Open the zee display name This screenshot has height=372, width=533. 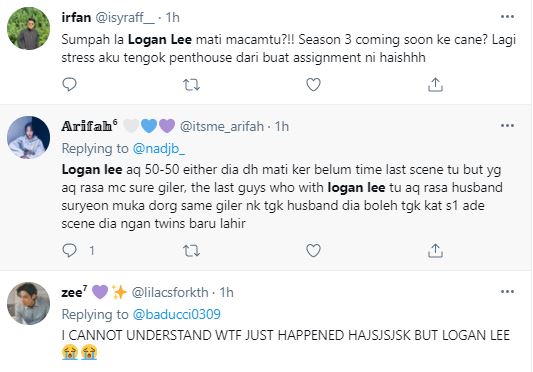74,292
